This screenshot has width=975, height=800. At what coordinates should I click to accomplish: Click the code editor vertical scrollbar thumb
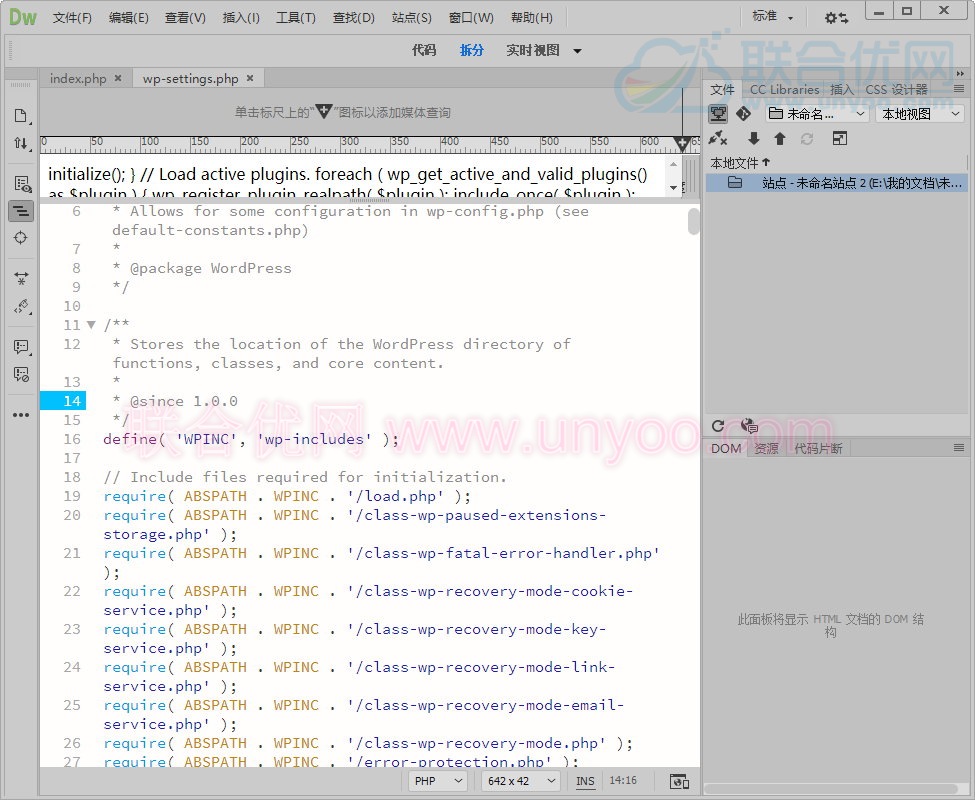point(693,221)
